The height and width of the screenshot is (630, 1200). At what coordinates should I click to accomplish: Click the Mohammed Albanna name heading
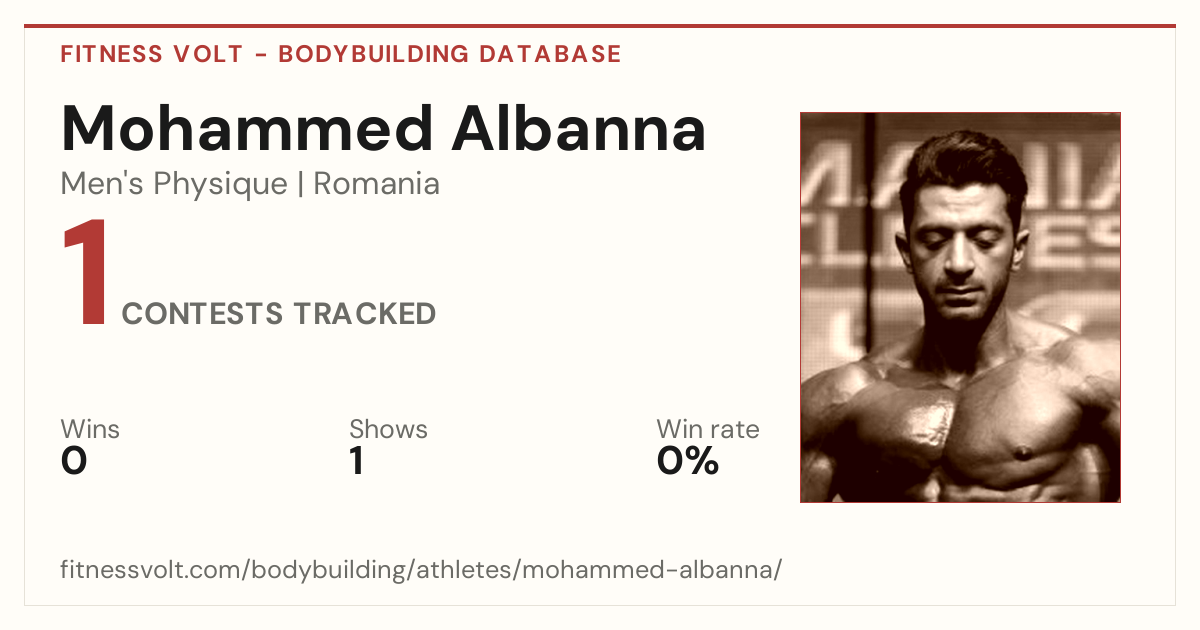tap(383, 127)
